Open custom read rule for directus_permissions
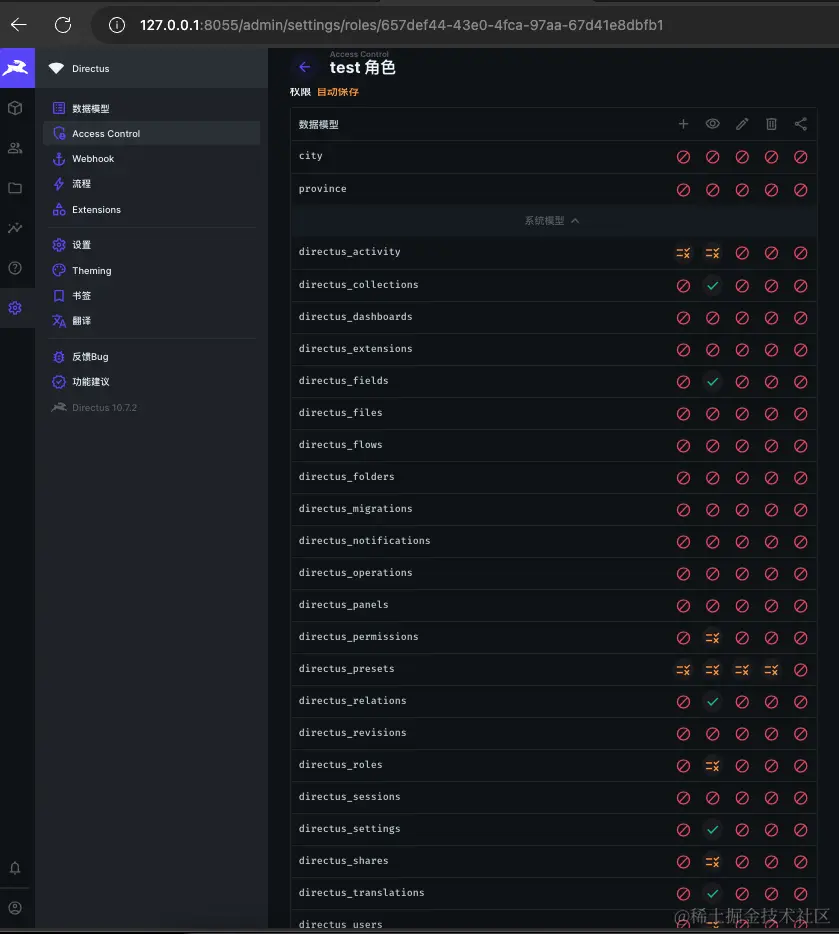This screenshot has height=934, width=839. coord(712,638)
